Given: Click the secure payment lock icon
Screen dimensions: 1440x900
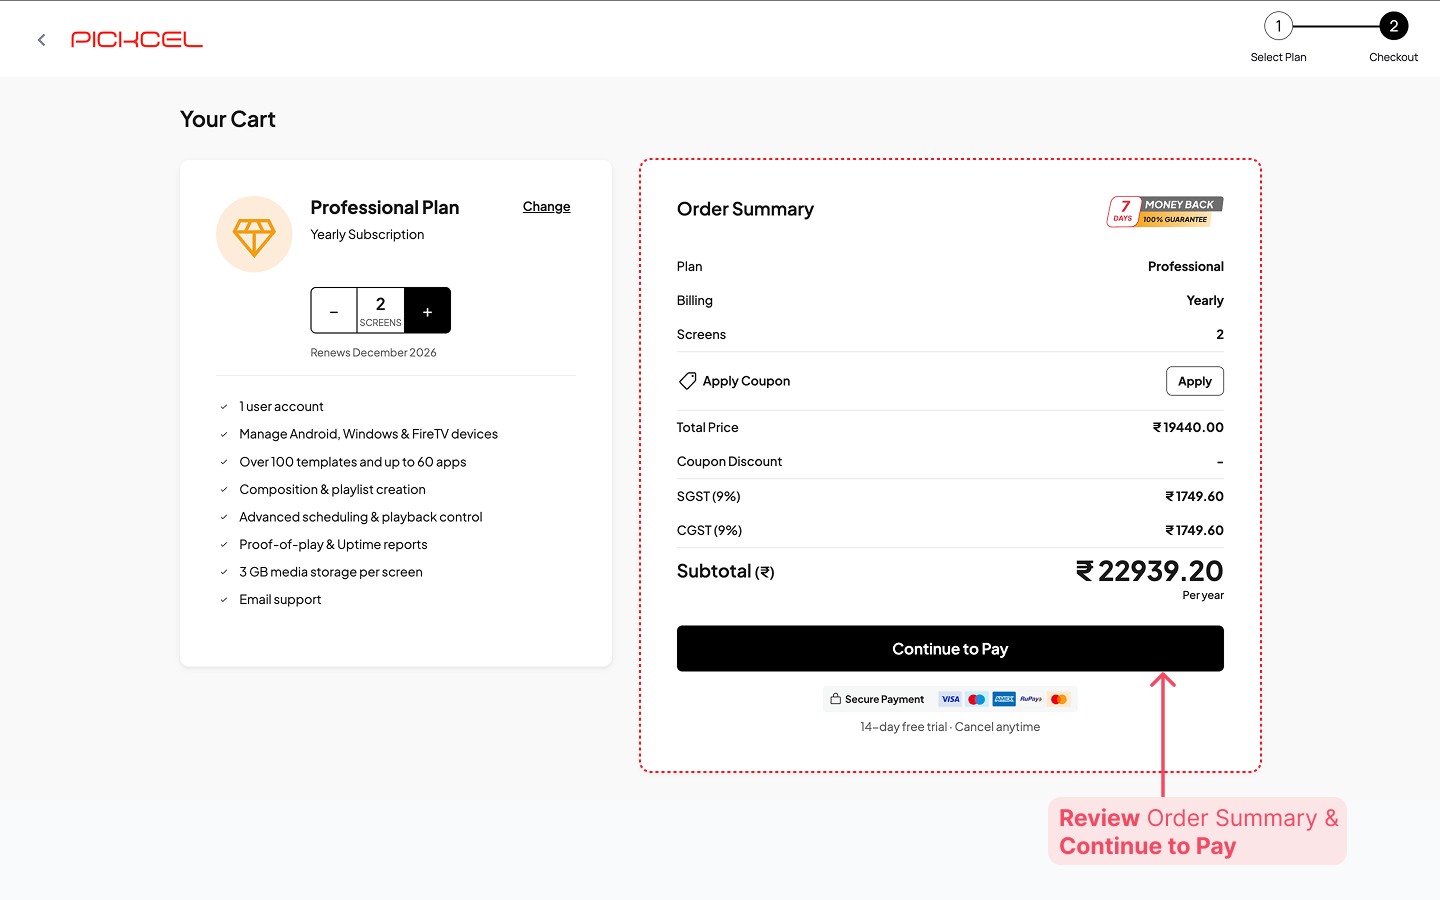Looking at the screenshot, I should (835, 699).
